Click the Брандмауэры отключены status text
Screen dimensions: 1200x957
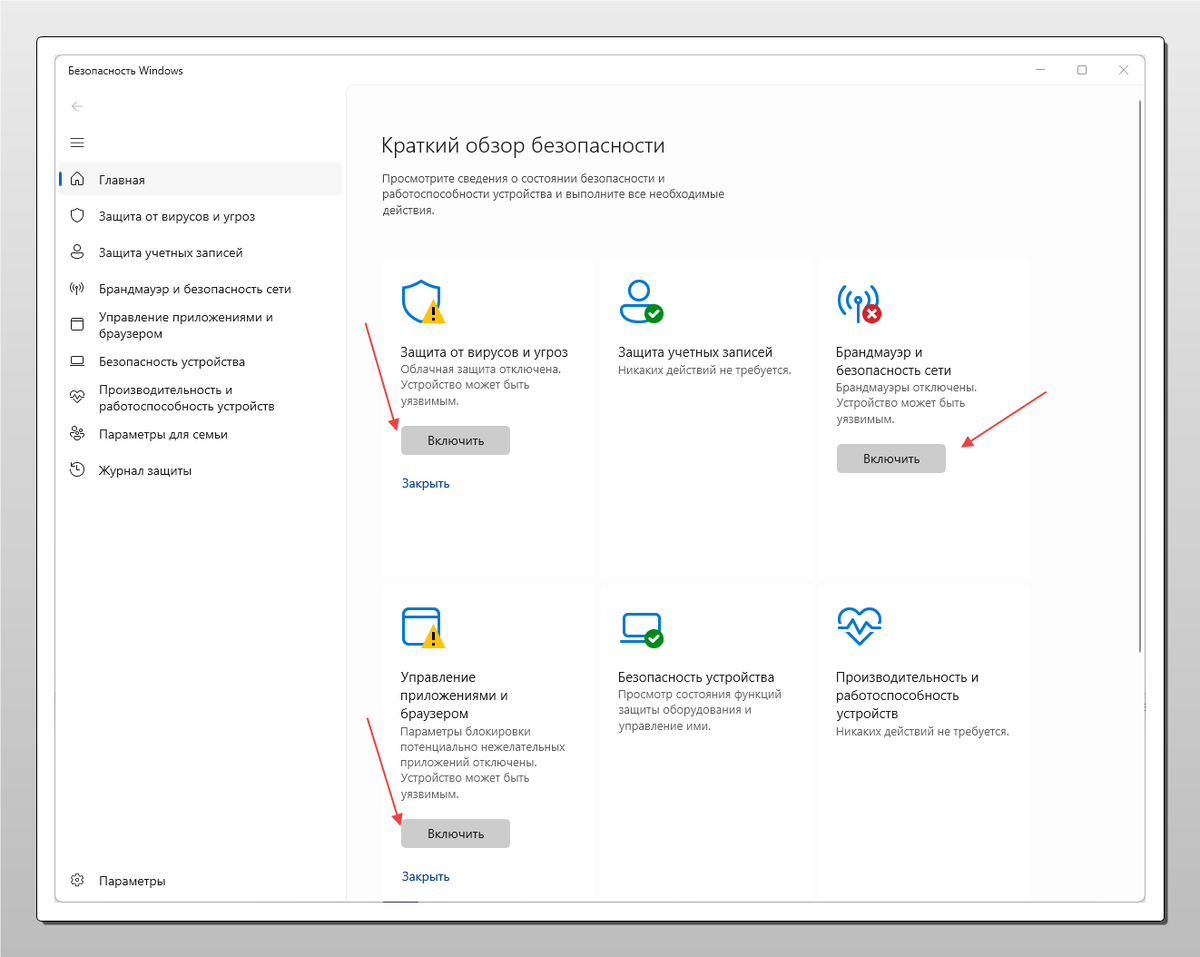[x=906, y=387]
